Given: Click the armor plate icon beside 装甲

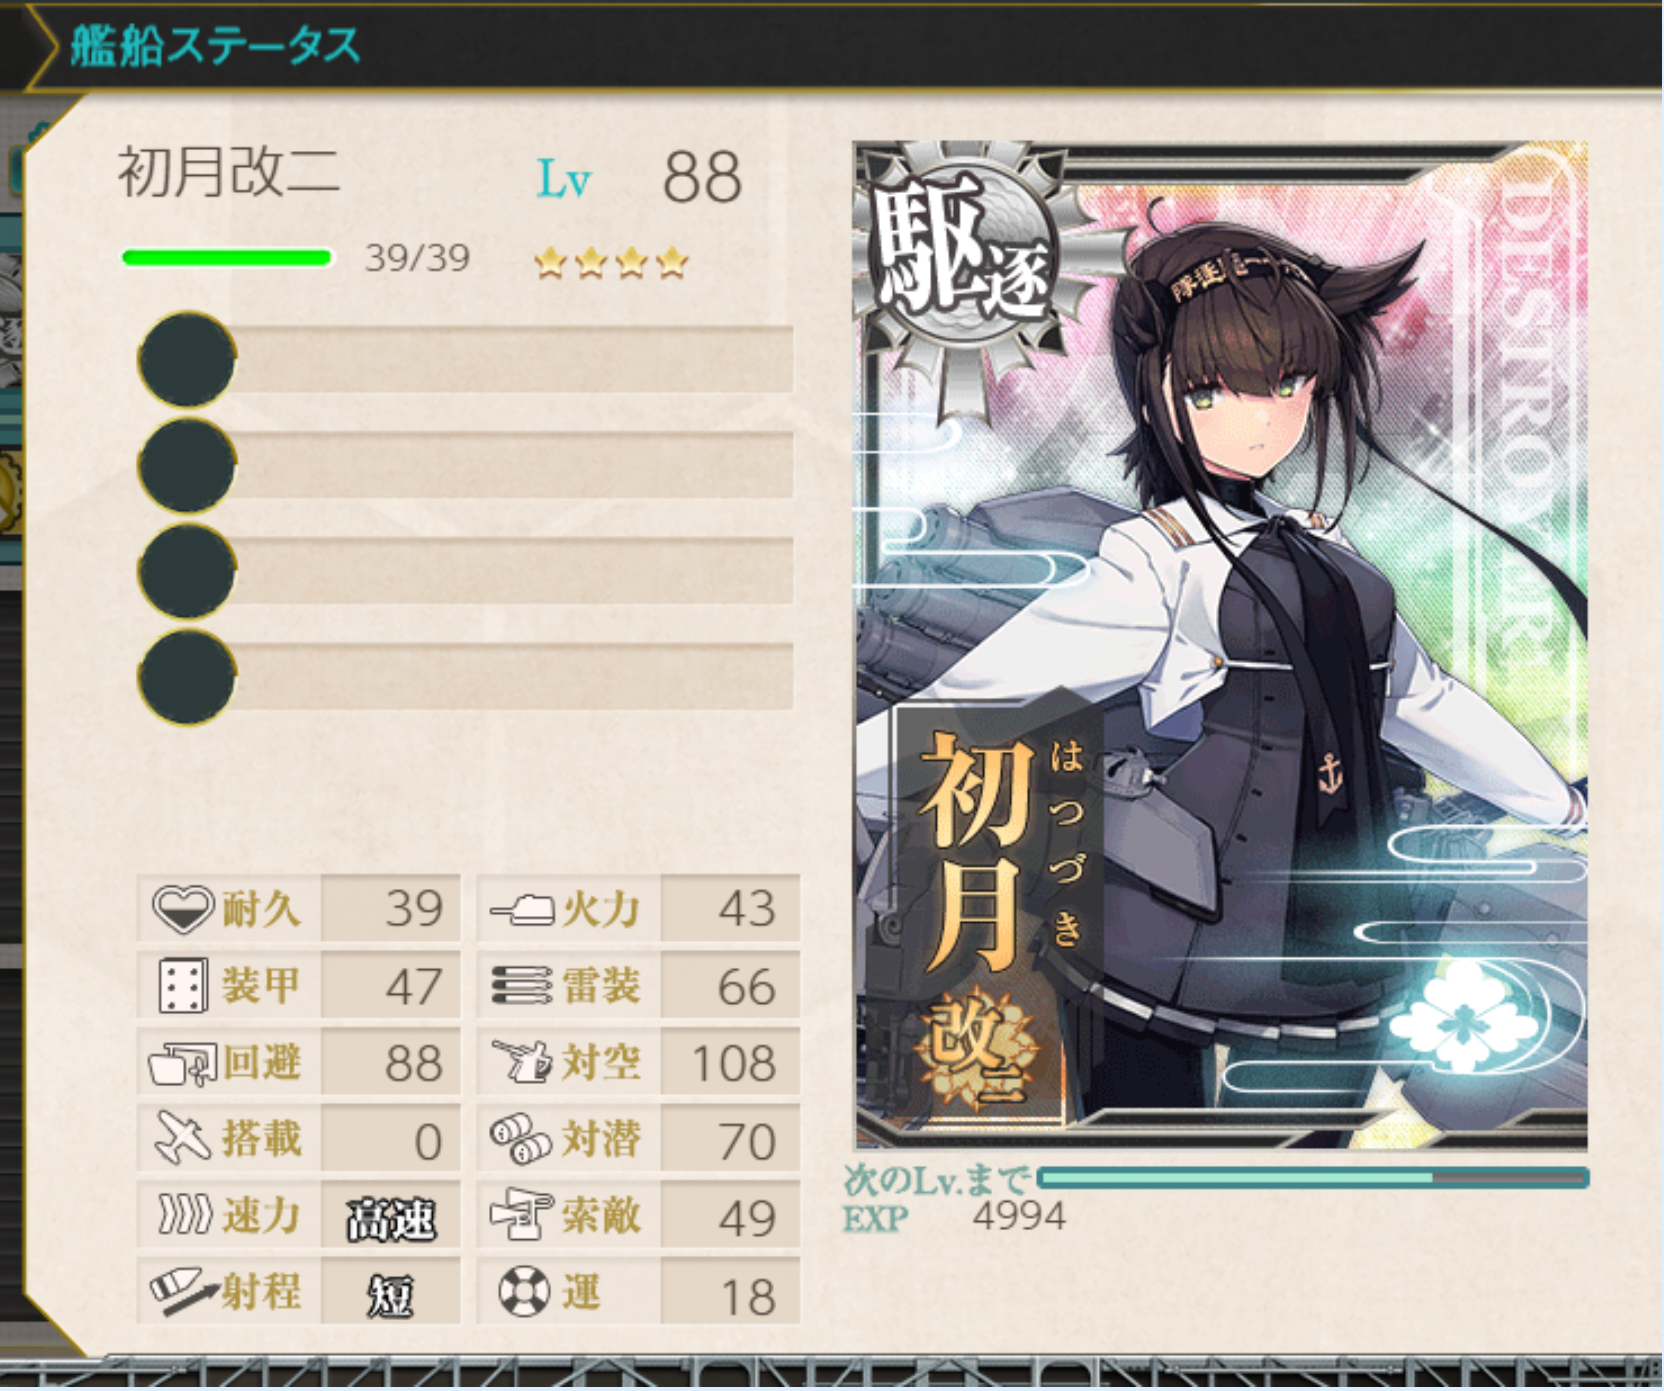Looking at the screenshot, I should coord(183,986).
